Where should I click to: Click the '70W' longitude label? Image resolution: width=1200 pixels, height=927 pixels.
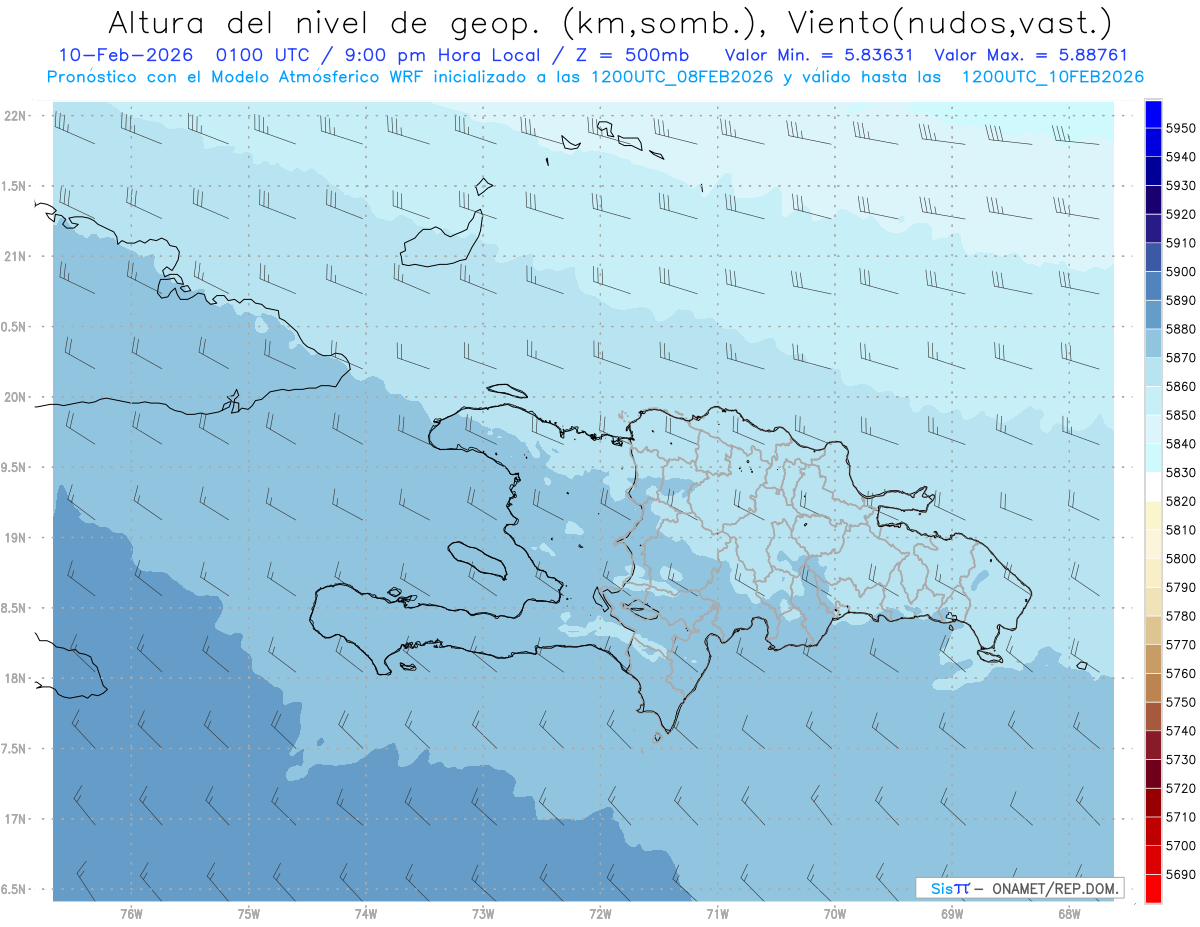coord(835,913)
